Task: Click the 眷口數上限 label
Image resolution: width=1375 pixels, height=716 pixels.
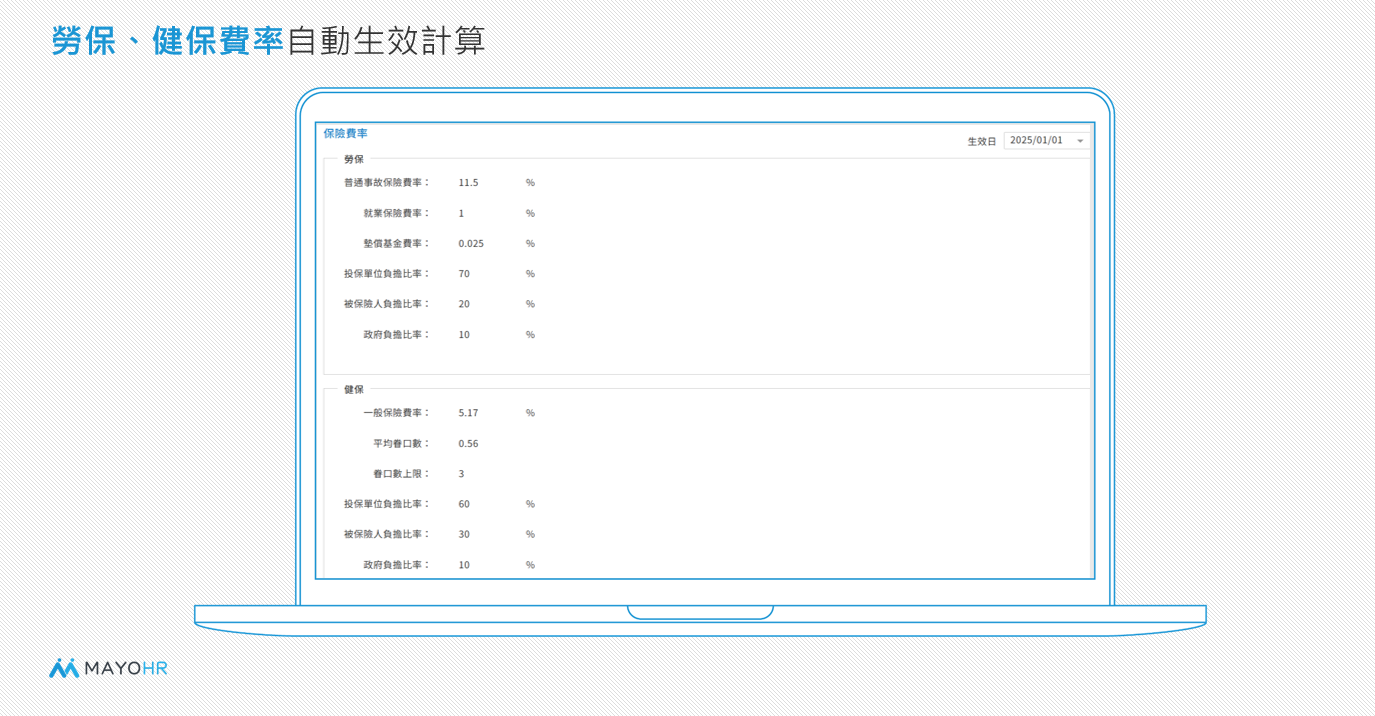Action: click(401, 474)
